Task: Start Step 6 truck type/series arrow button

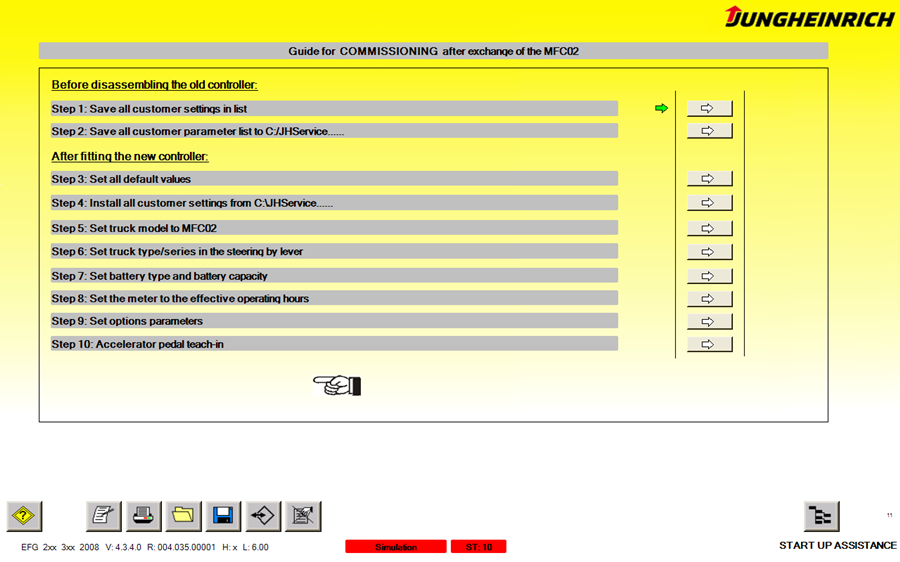Action: (709, 251)
